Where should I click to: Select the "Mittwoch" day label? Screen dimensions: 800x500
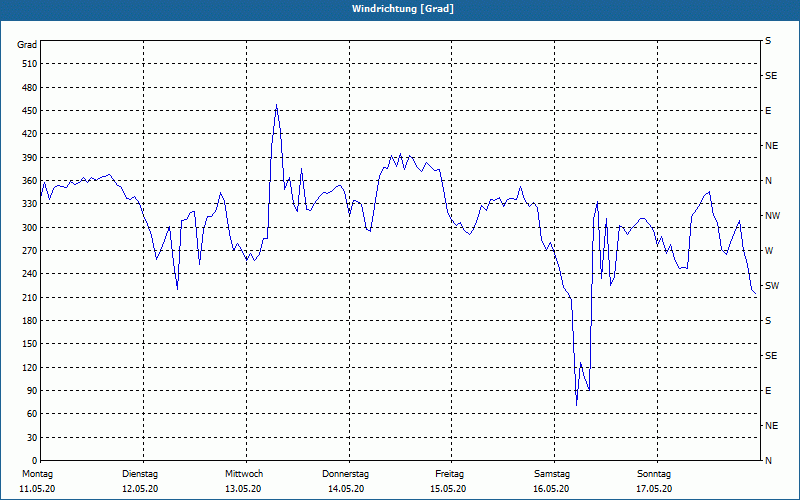click(x=244, y=474)
